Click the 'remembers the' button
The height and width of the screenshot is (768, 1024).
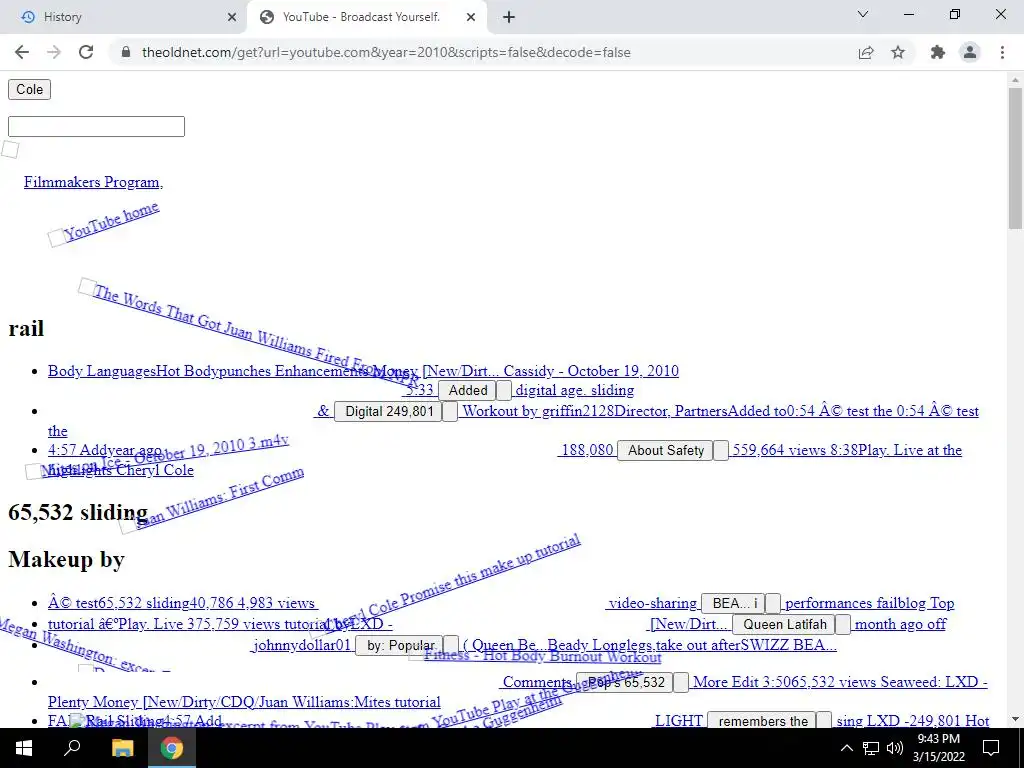(x=763, y=720)
